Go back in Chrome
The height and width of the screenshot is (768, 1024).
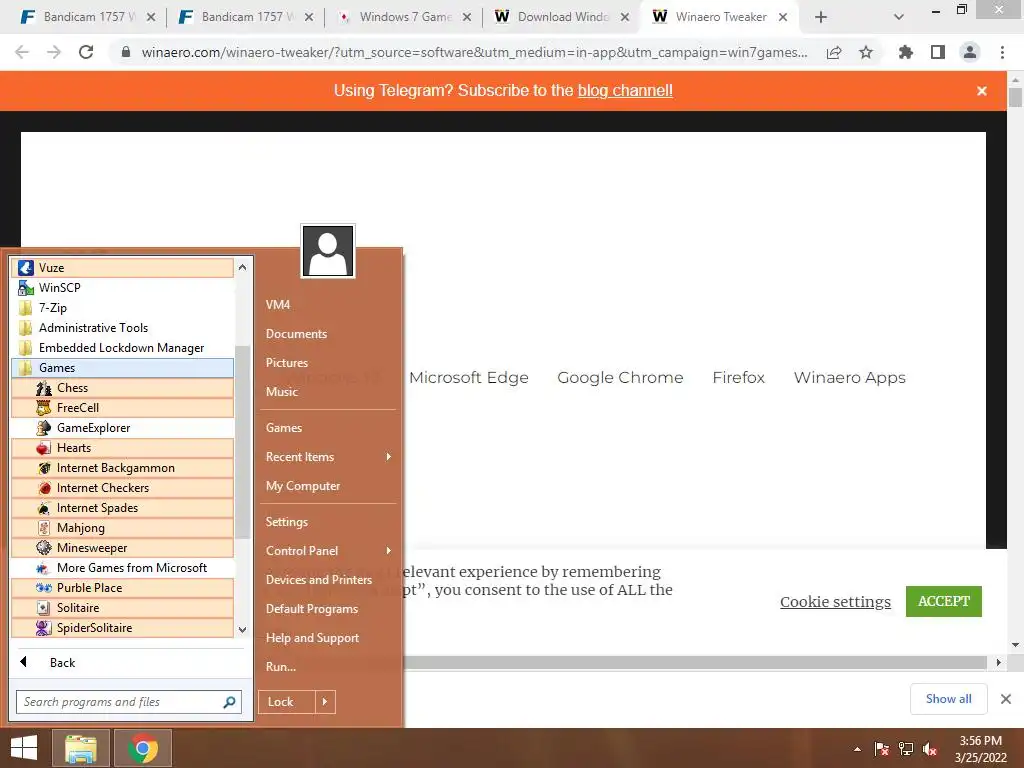coord(22,52)
